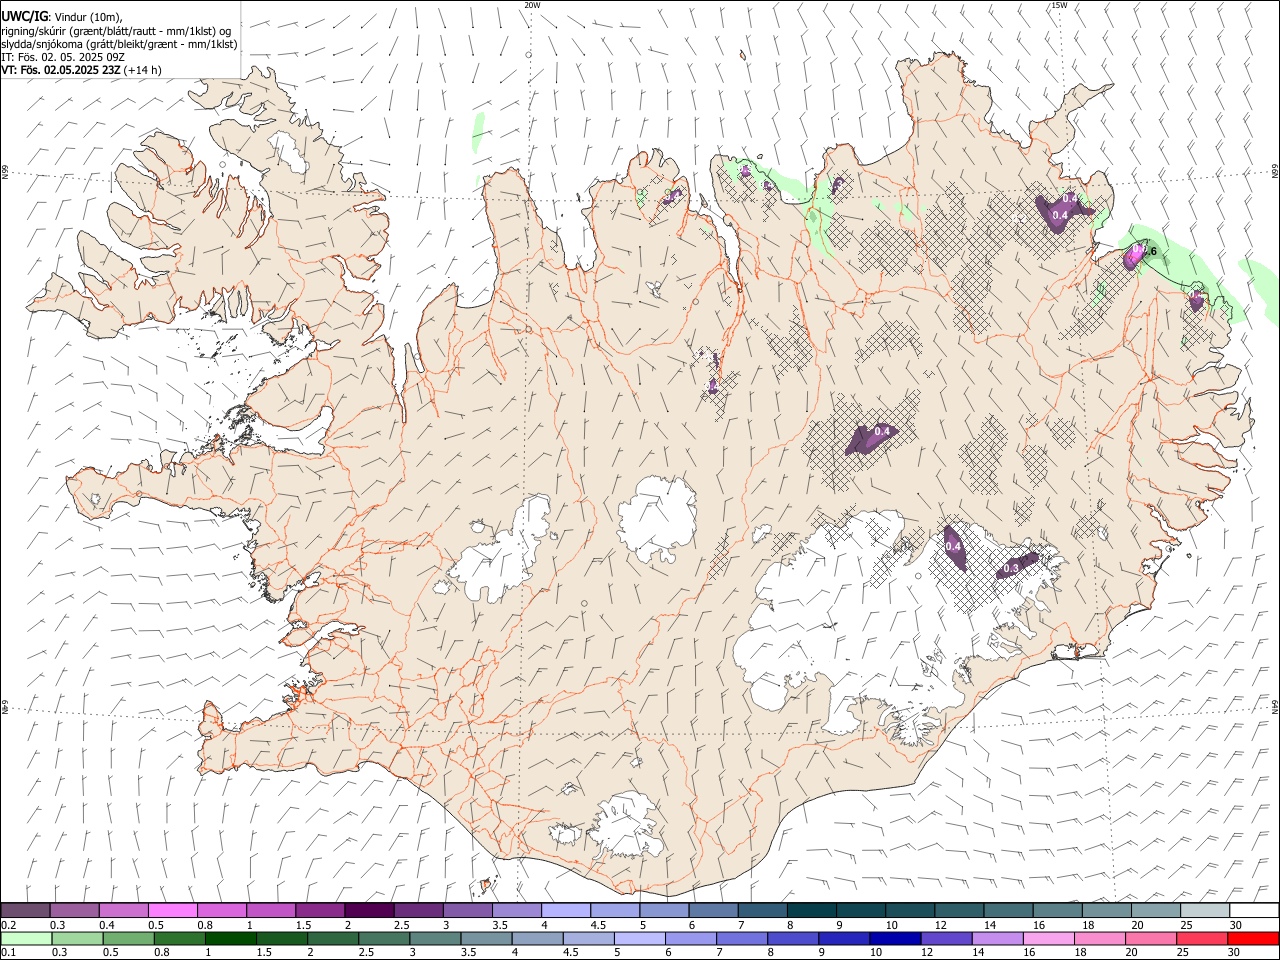The image size is (1280, 960).
Task: Click the 16 label under upper legend row
Action: click(1039, 925)
